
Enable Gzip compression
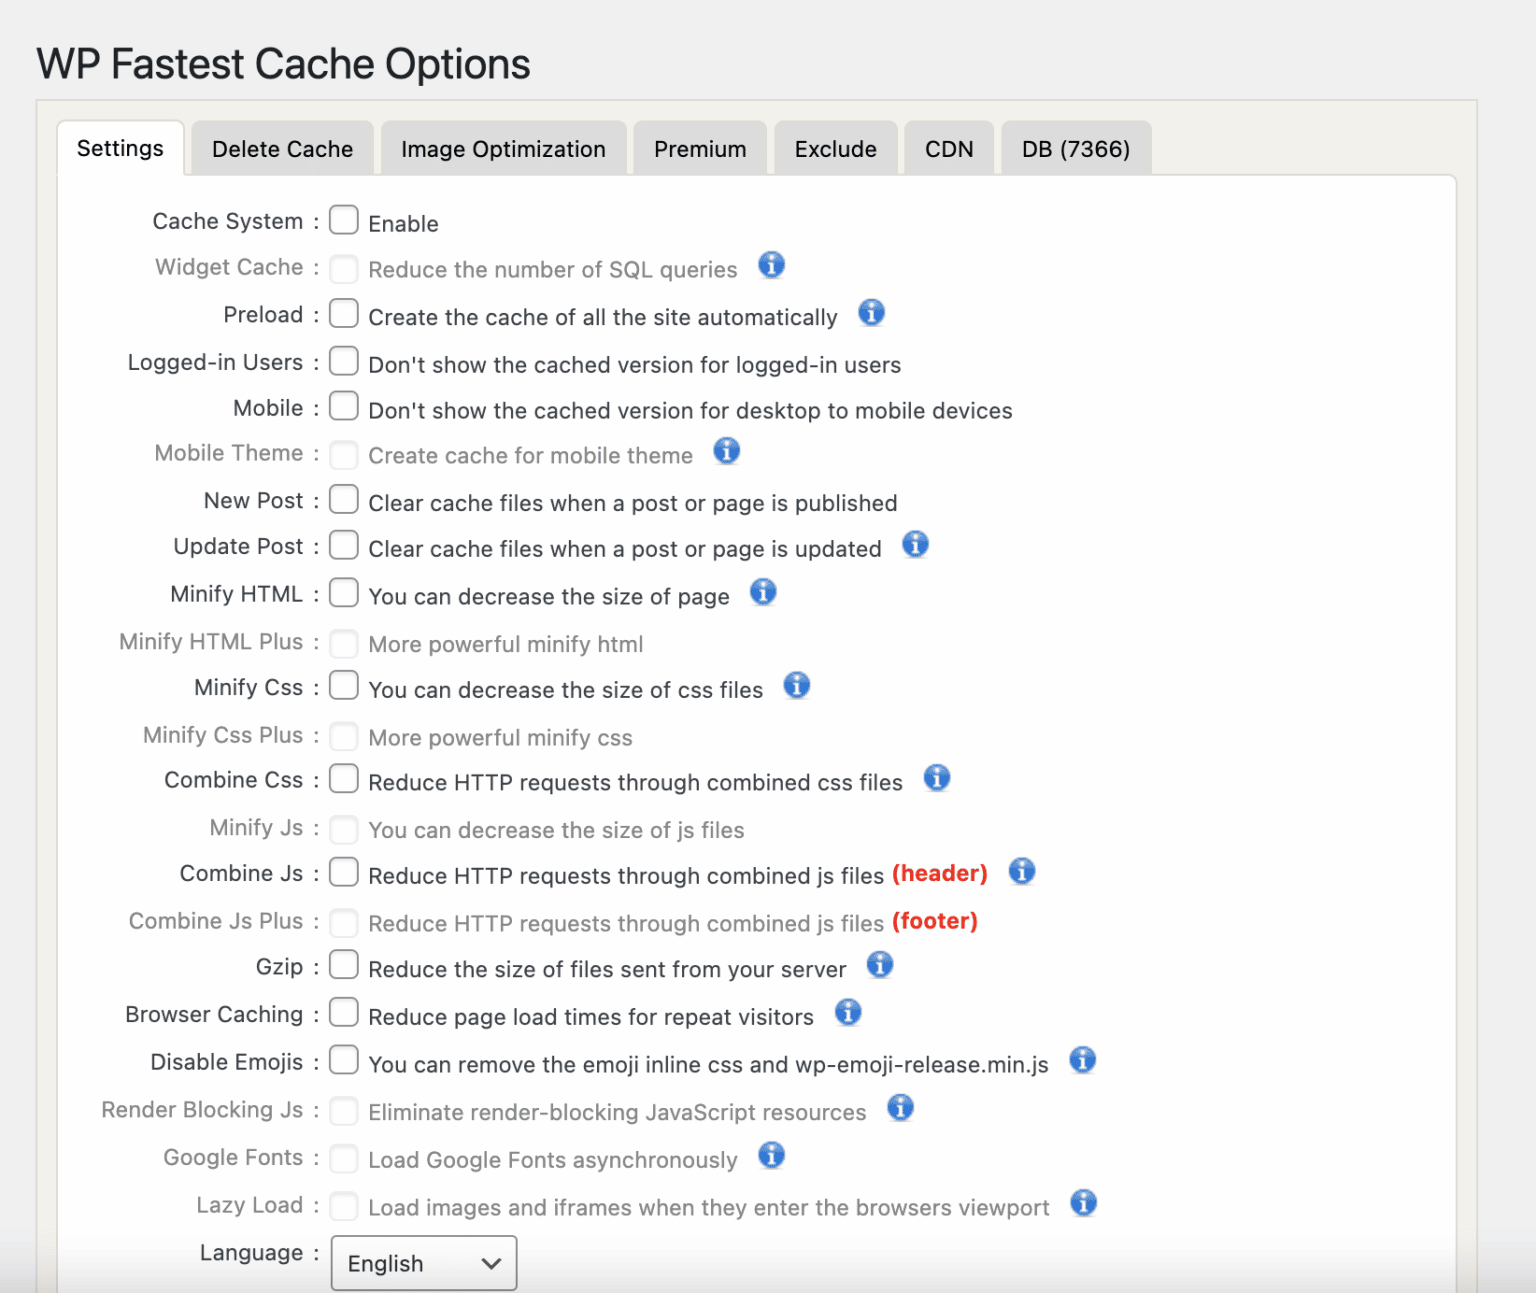343,965
